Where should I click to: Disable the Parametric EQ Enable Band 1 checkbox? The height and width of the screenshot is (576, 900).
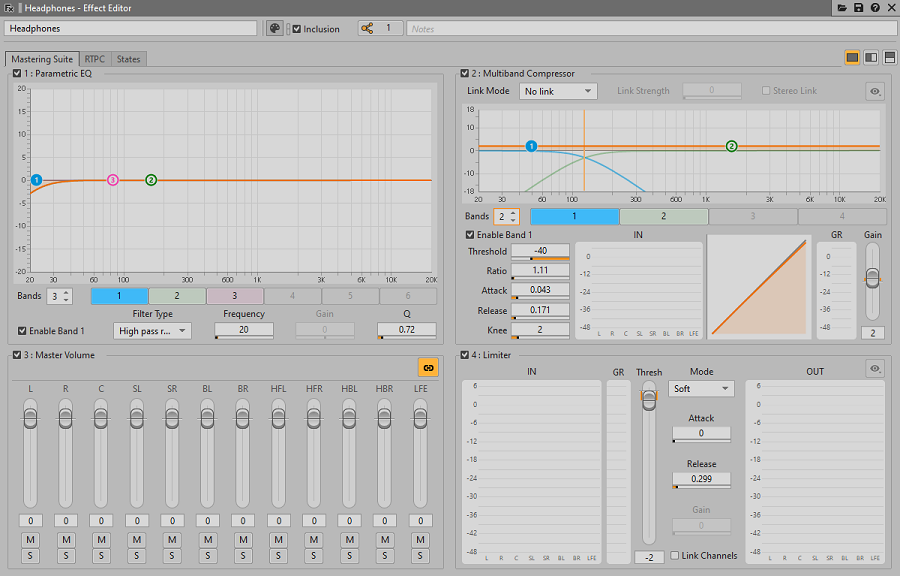click(x=23, y=331)
